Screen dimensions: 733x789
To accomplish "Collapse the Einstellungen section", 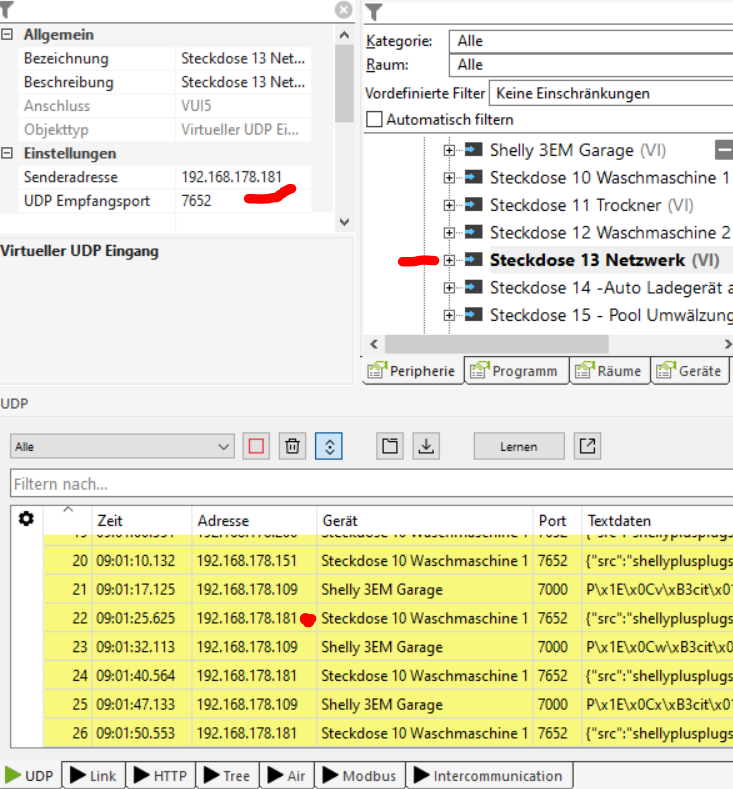I will point(7,153).
